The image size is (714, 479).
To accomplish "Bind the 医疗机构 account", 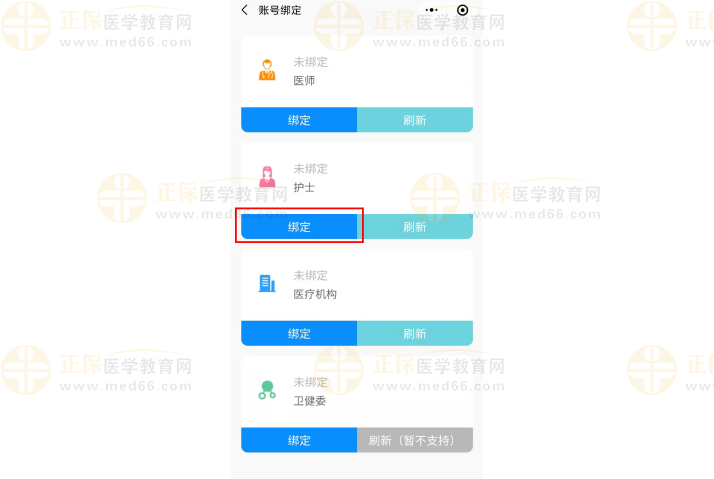I will [299, 333].
